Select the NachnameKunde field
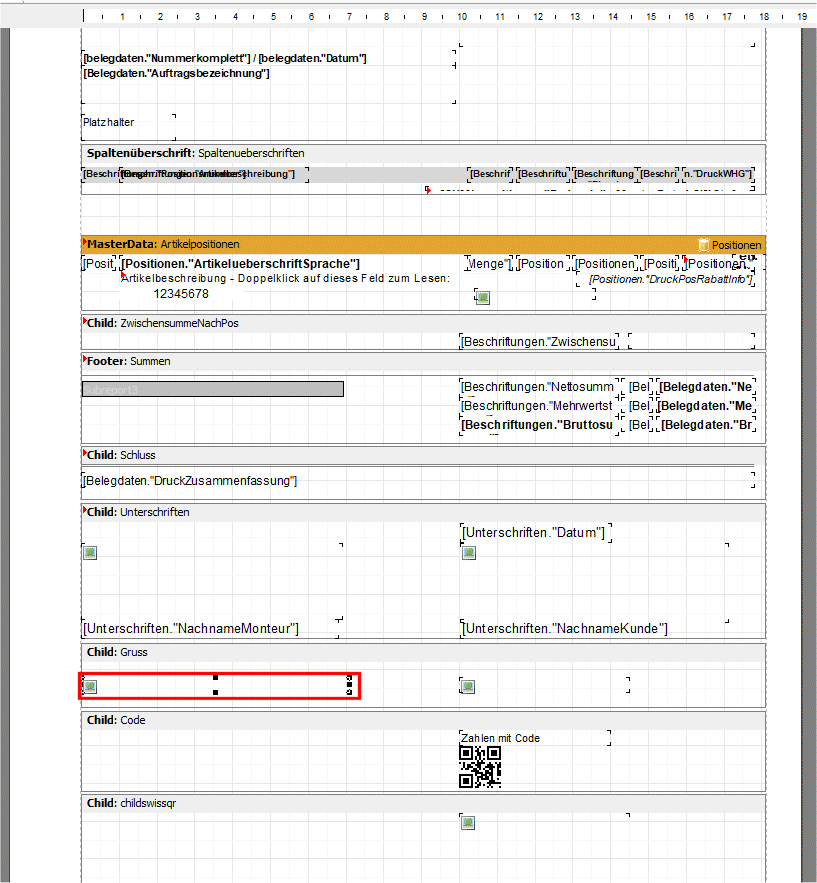 pyautogui.click(x=565, y=628)
